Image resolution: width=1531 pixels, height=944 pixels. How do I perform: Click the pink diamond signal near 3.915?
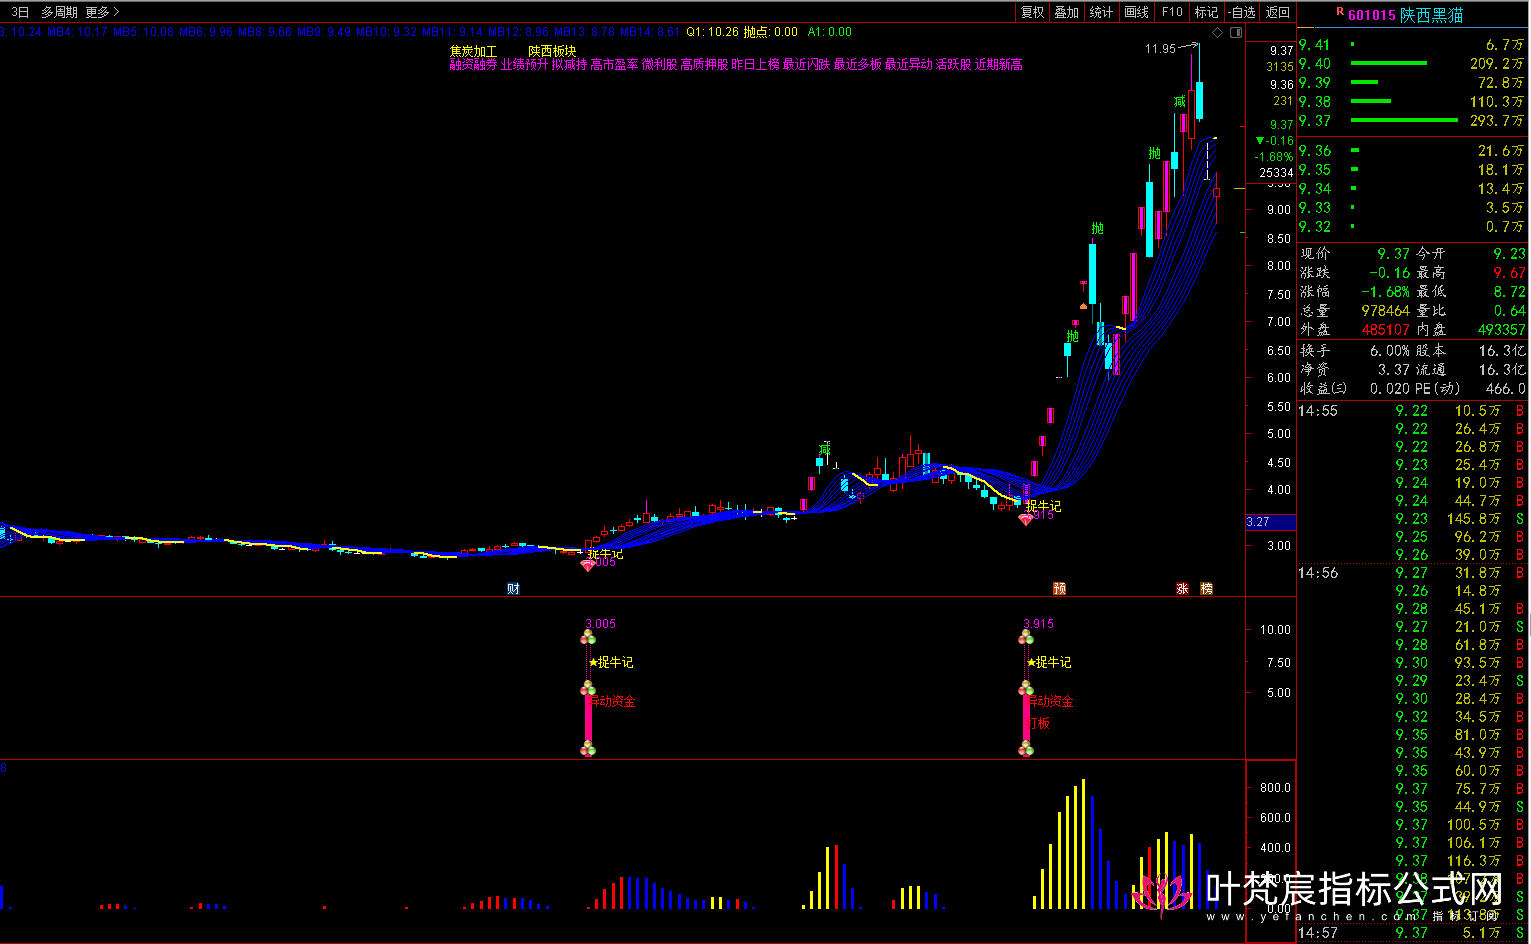1026,519
